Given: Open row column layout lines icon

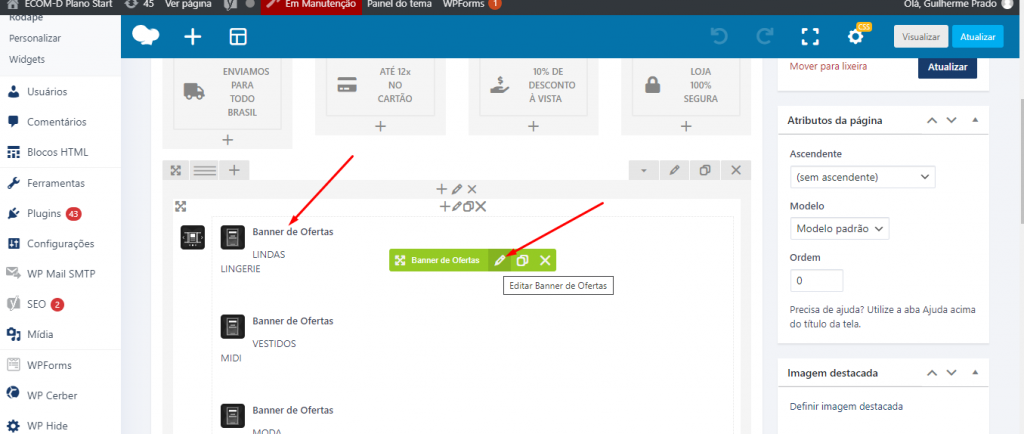Looking at the screenshot, I should coord(204,170).
